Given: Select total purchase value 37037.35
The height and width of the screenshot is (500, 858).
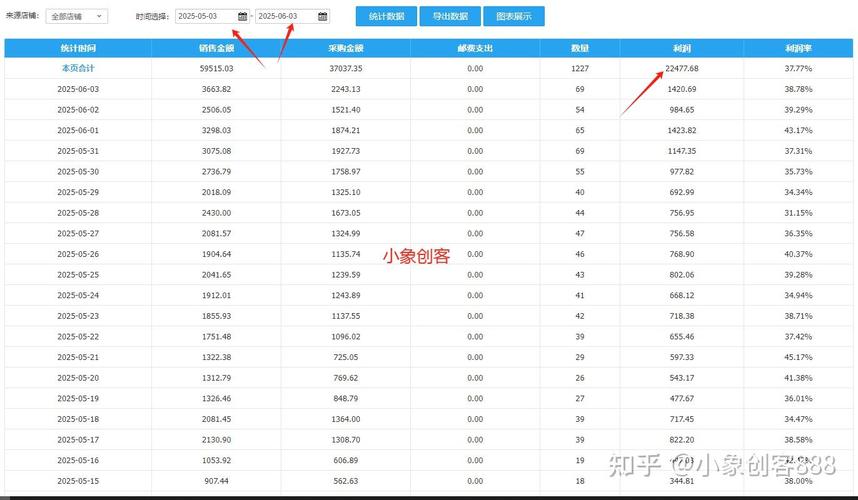Looking at the screenshot, I should 346,68.
